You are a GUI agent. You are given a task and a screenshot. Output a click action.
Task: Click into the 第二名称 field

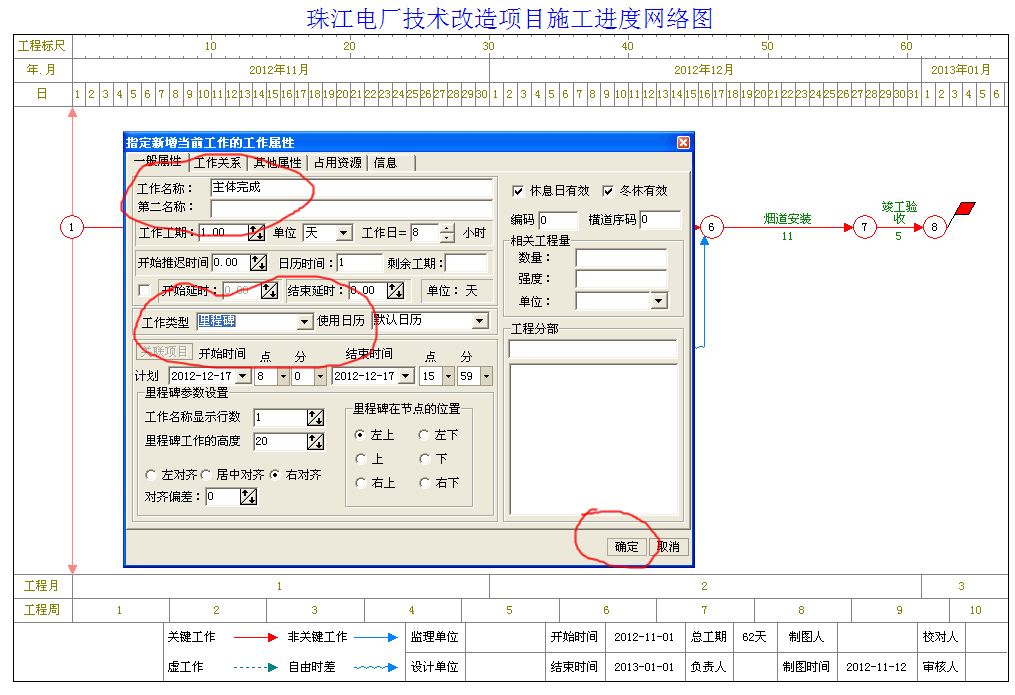(351, 208)
